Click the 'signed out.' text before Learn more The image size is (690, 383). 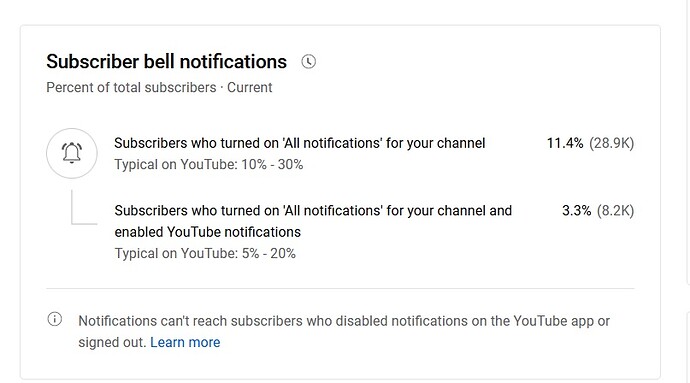coord(112,342)
